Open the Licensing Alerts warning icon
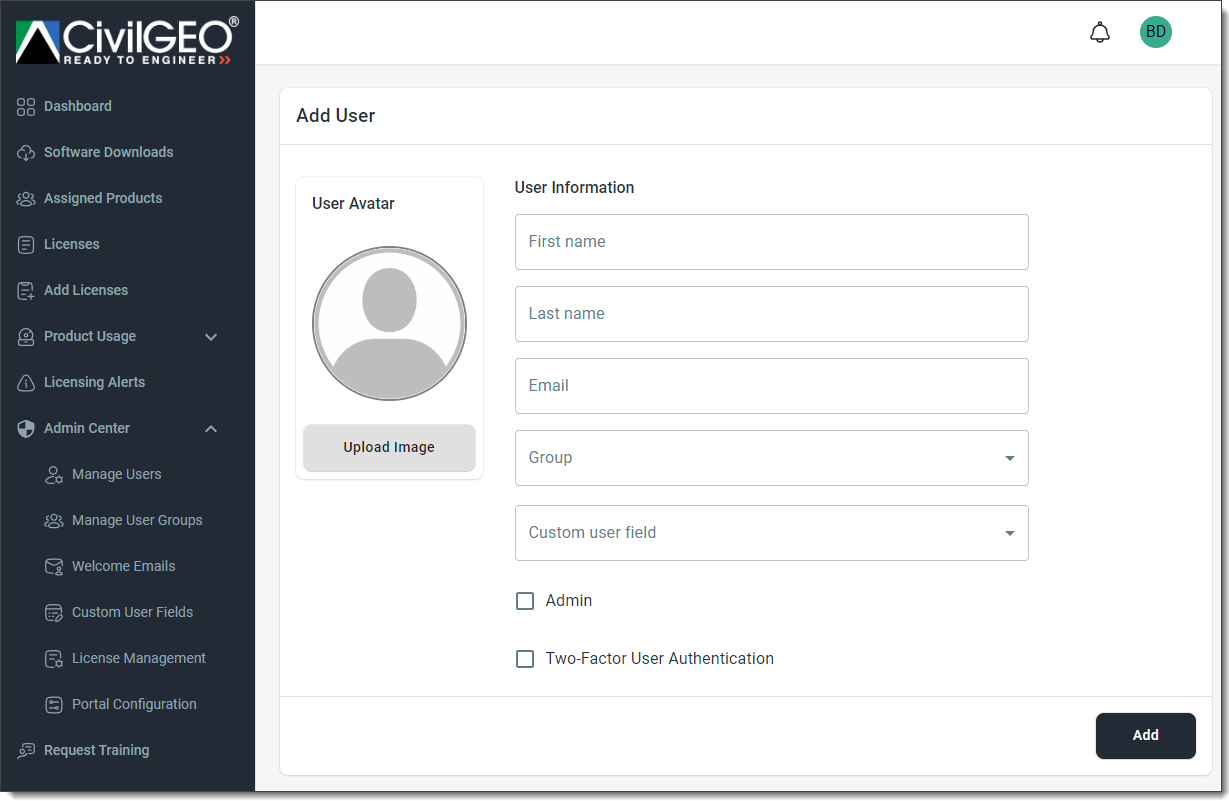 coord(24,382)
